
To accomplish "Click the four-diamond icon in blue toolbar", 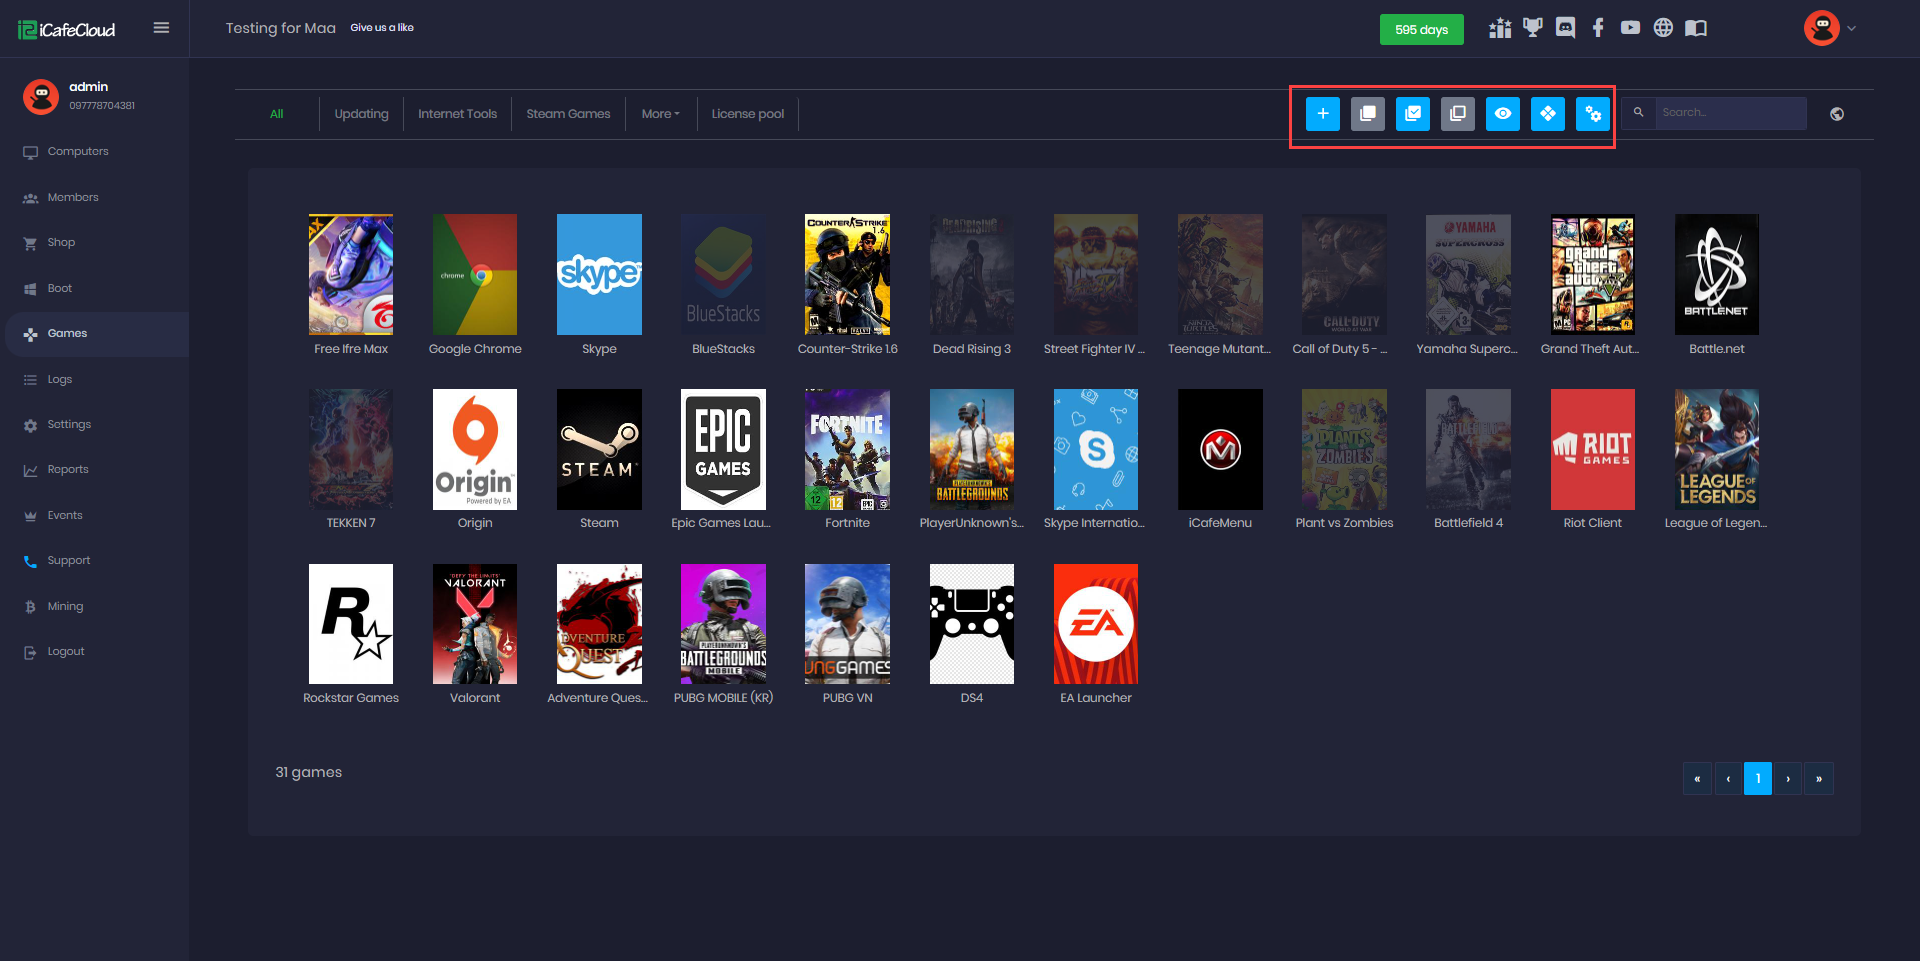I will coord(1547,114).
